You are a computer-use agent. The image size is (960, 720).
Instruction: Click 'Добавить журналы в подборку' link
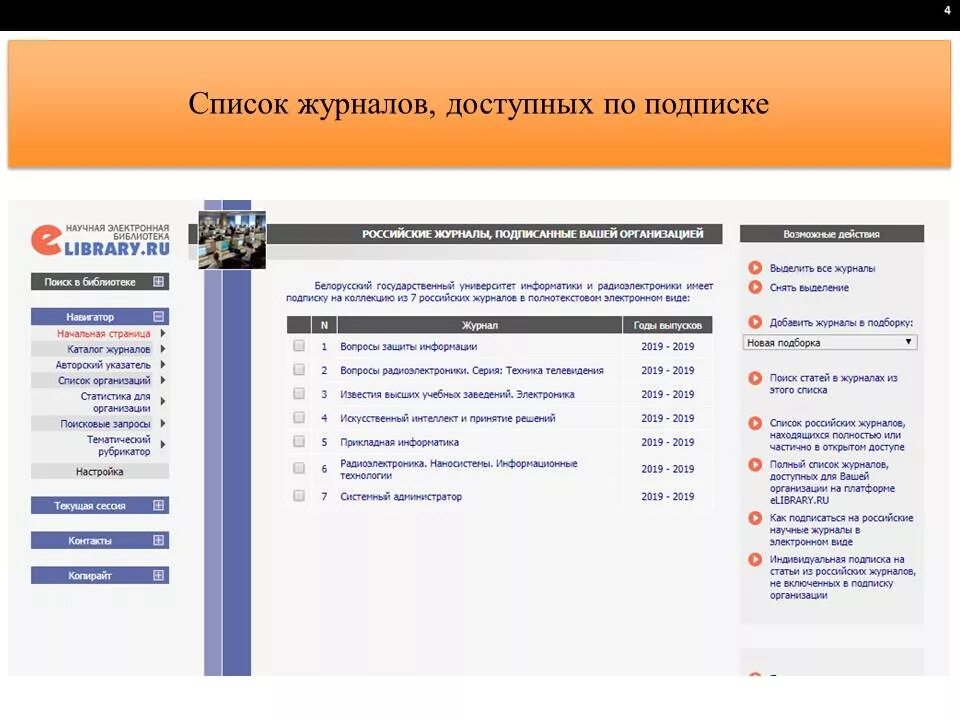(x=841, y=323)
